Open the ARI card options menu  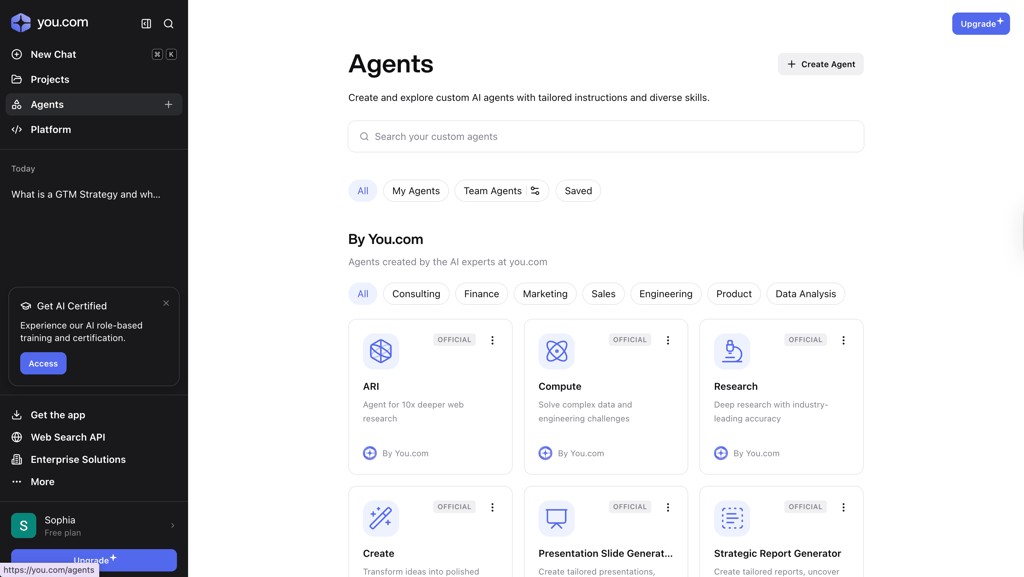pos(492,340)
